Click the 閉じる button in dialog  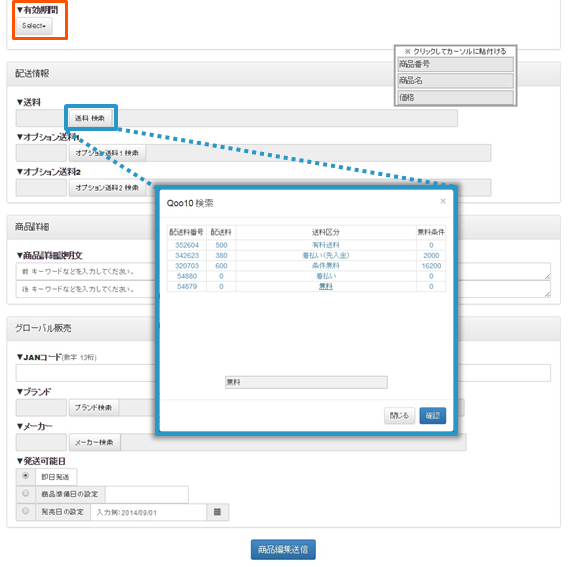coord(399,416)
